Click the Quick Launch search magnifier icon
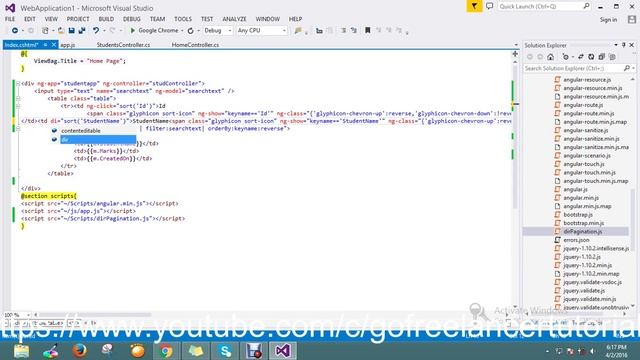Viewport: 640px width, 360px height. point(586,6)
